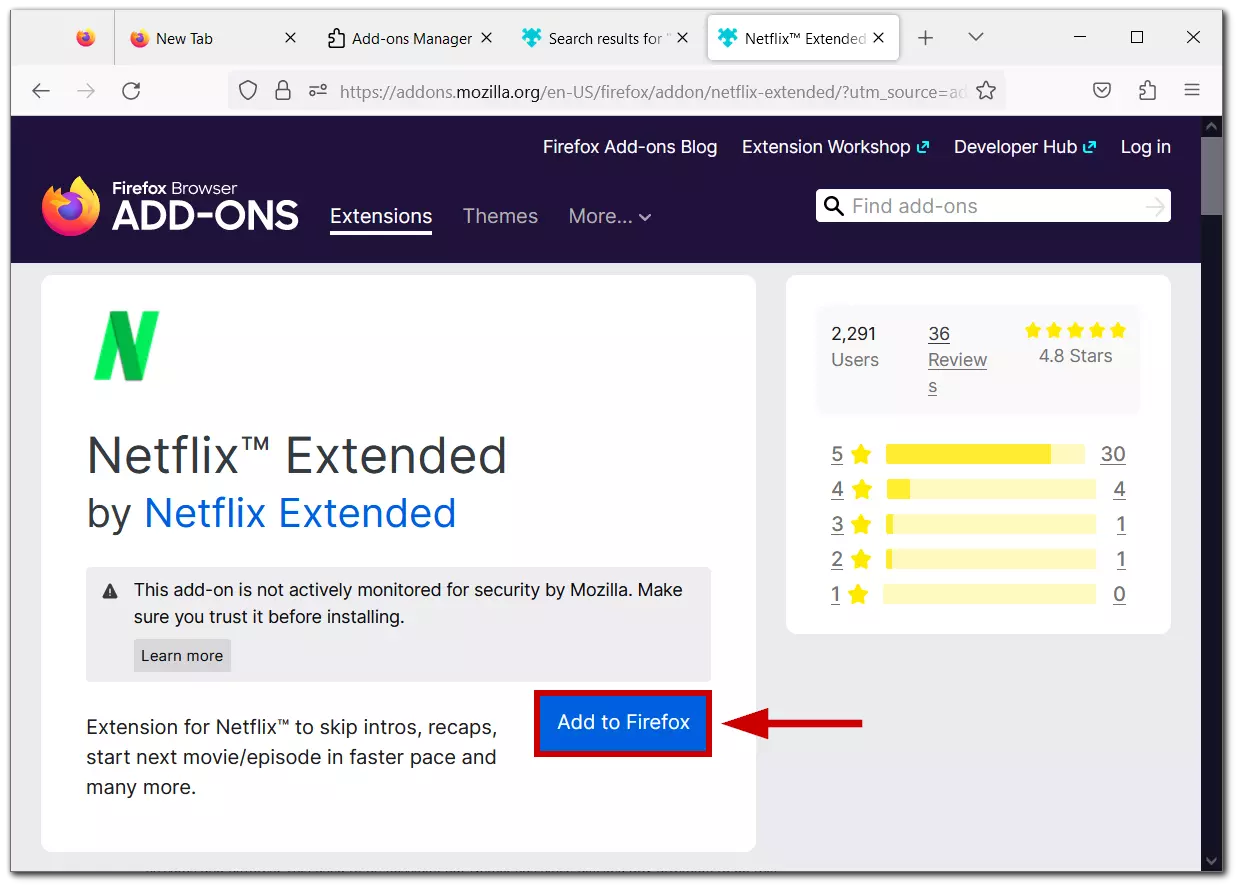
Task: Switch to the New Tab tab
Action: pyautogui.click(x=212, y=38)
